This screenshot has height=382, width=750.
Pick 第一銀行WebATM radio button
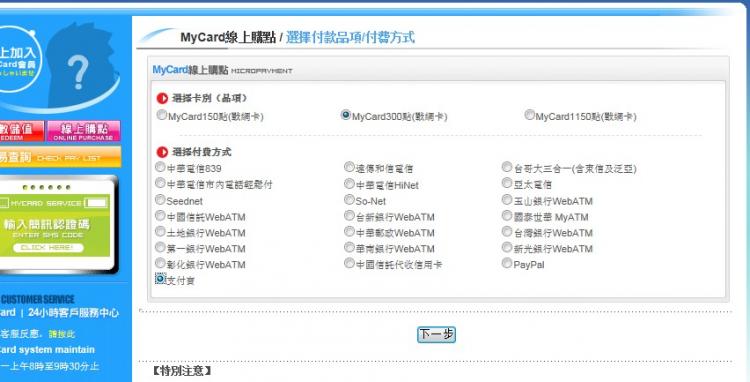[160, 247]
